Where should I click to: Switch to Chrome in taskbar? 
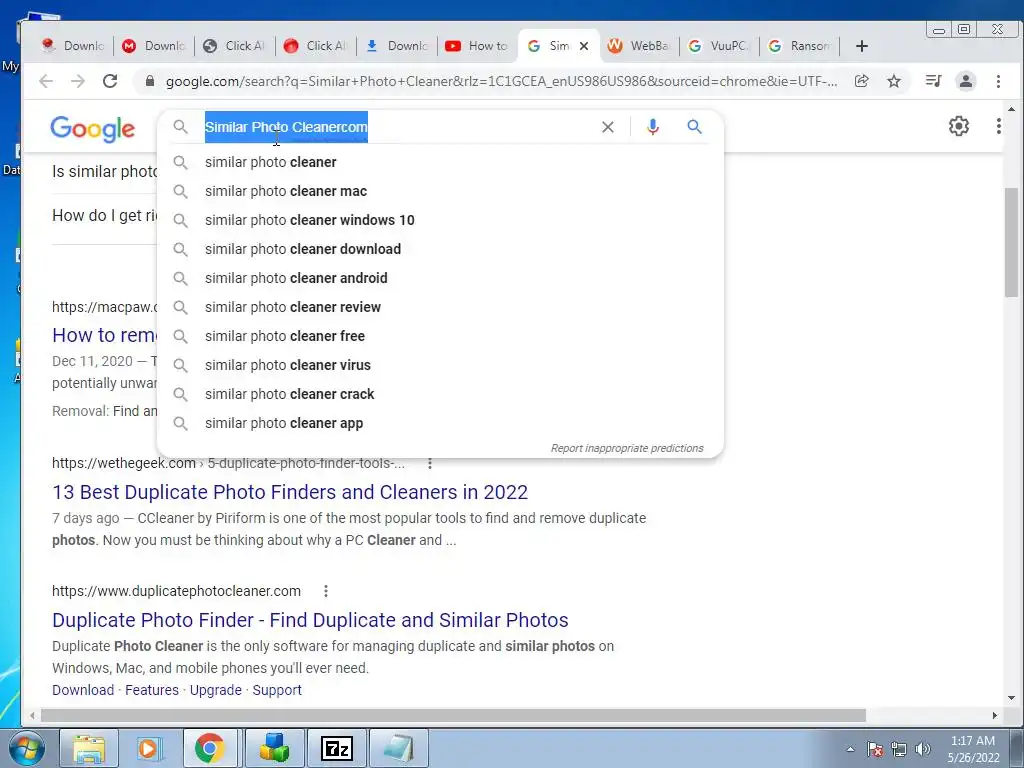point(210,748)
